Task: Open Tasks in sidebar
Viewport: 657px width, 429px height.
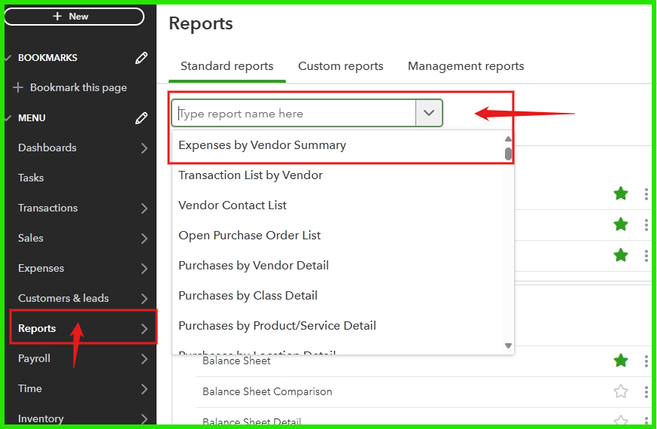Action: pos(31,178)
